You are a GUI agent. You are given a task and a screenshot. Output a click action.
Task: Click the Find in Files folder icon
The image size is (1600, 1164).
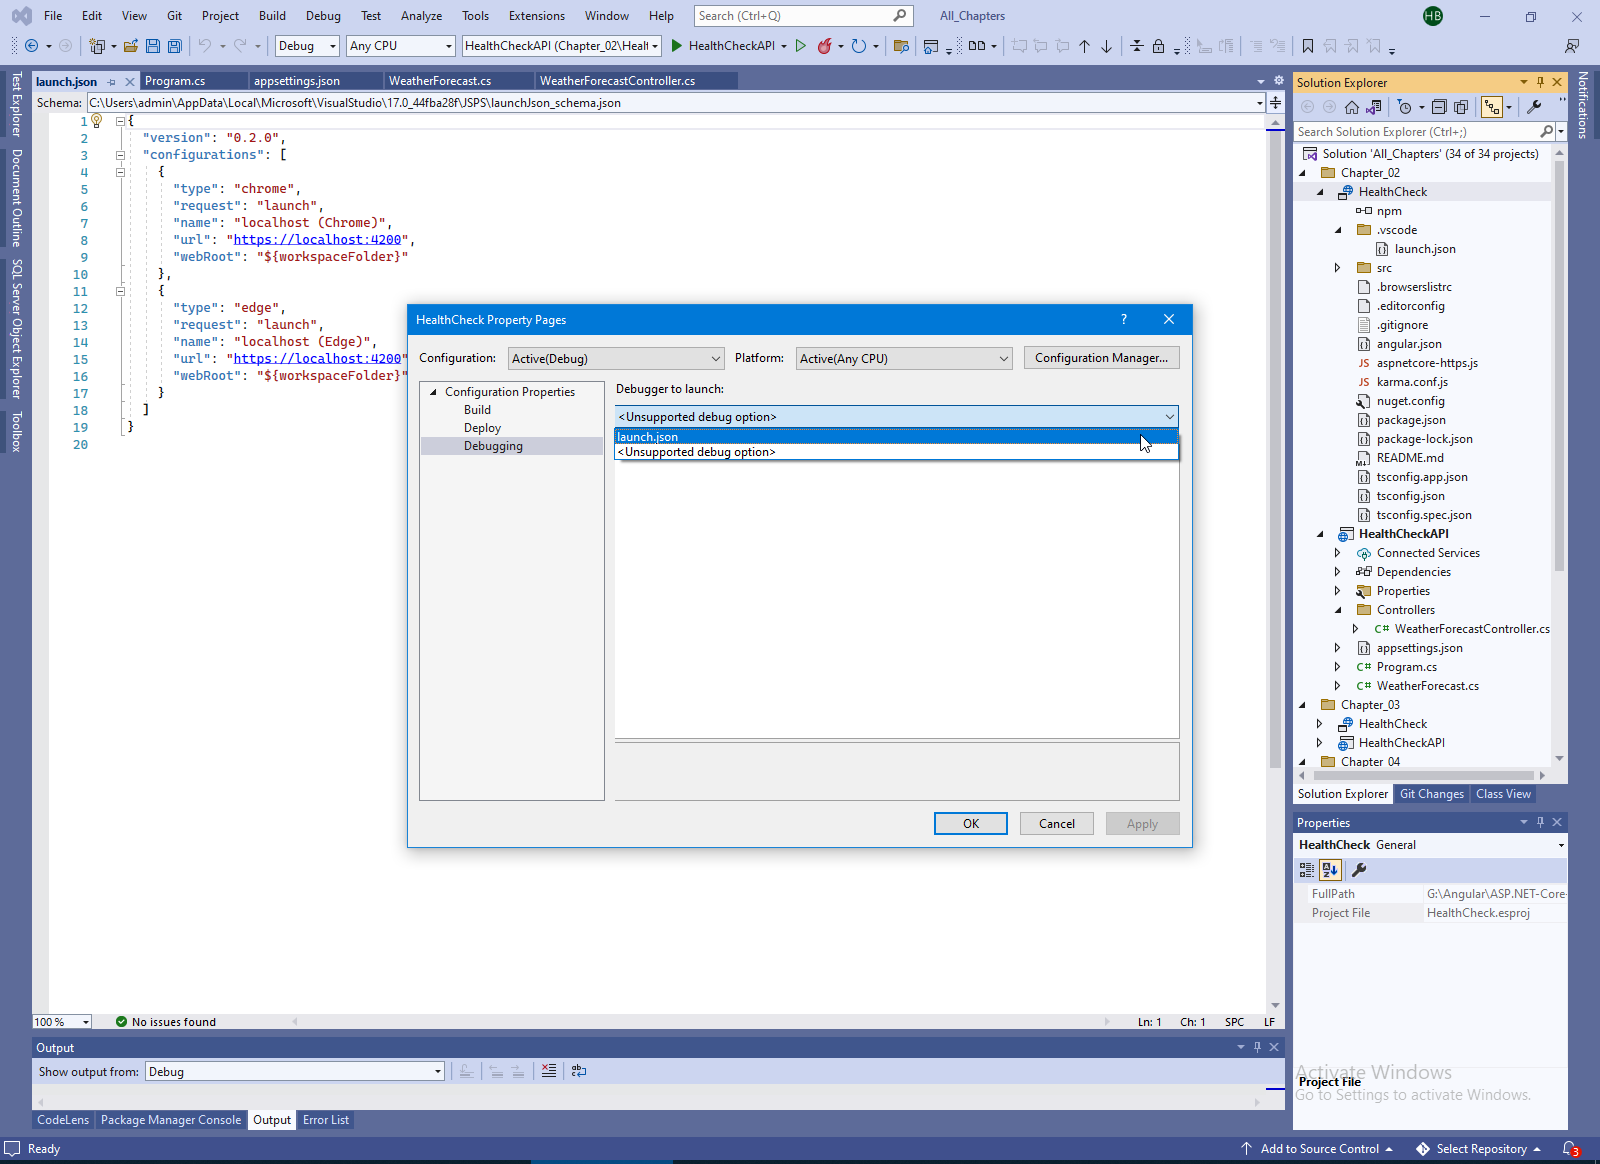pos(901,46)
